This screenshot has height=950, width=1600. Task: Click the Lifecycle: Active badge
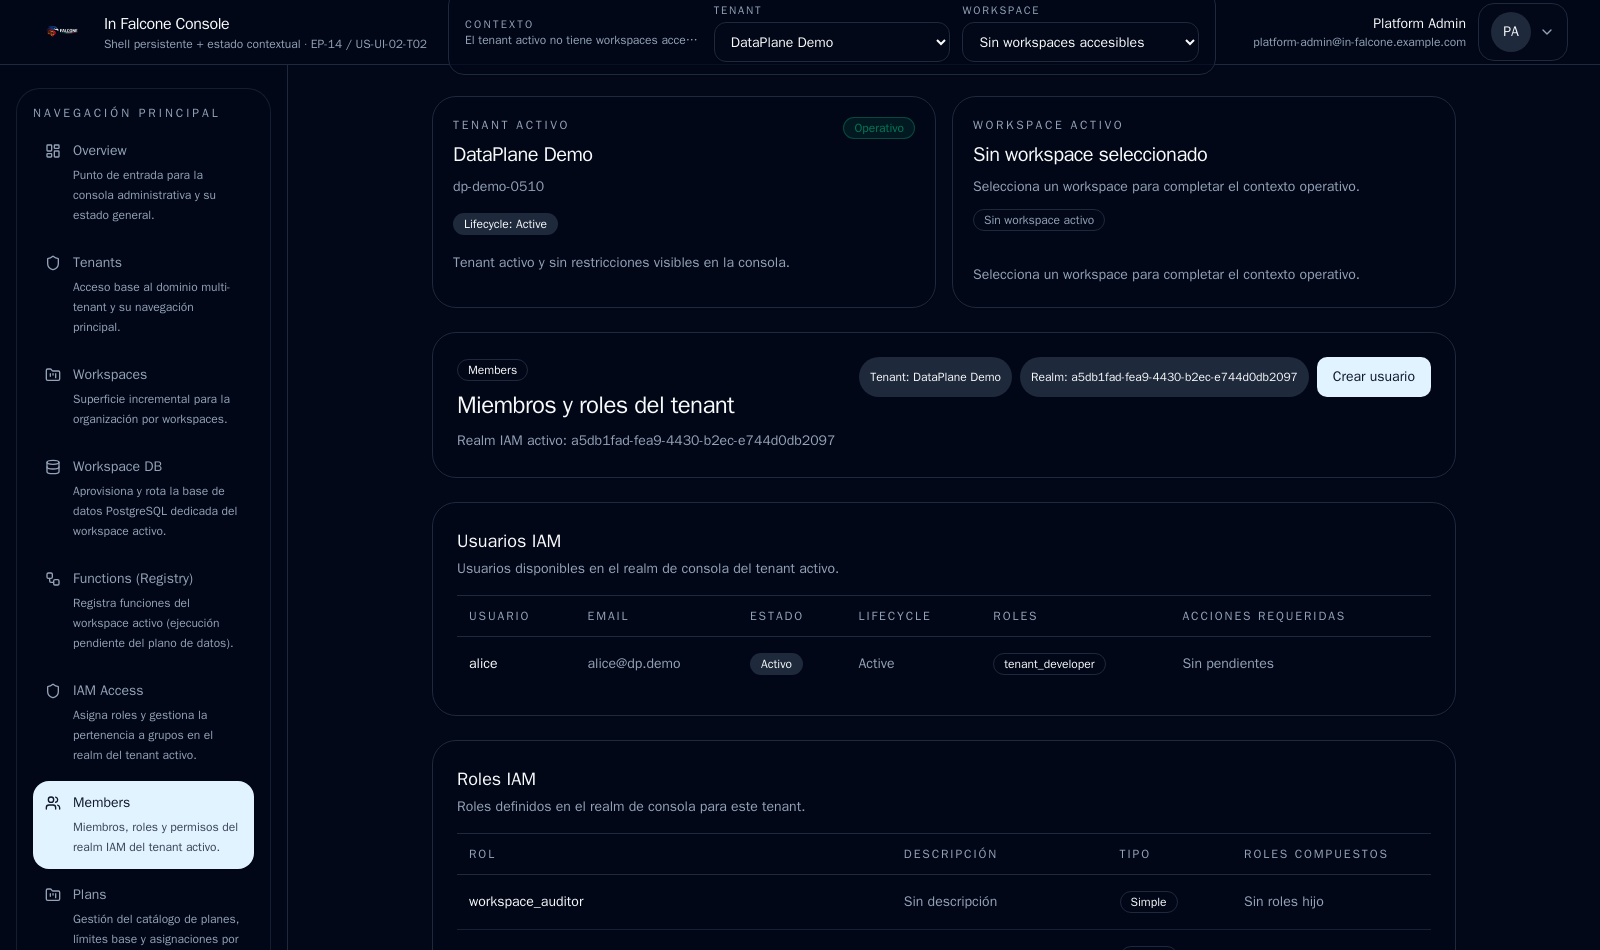(505, 224)
